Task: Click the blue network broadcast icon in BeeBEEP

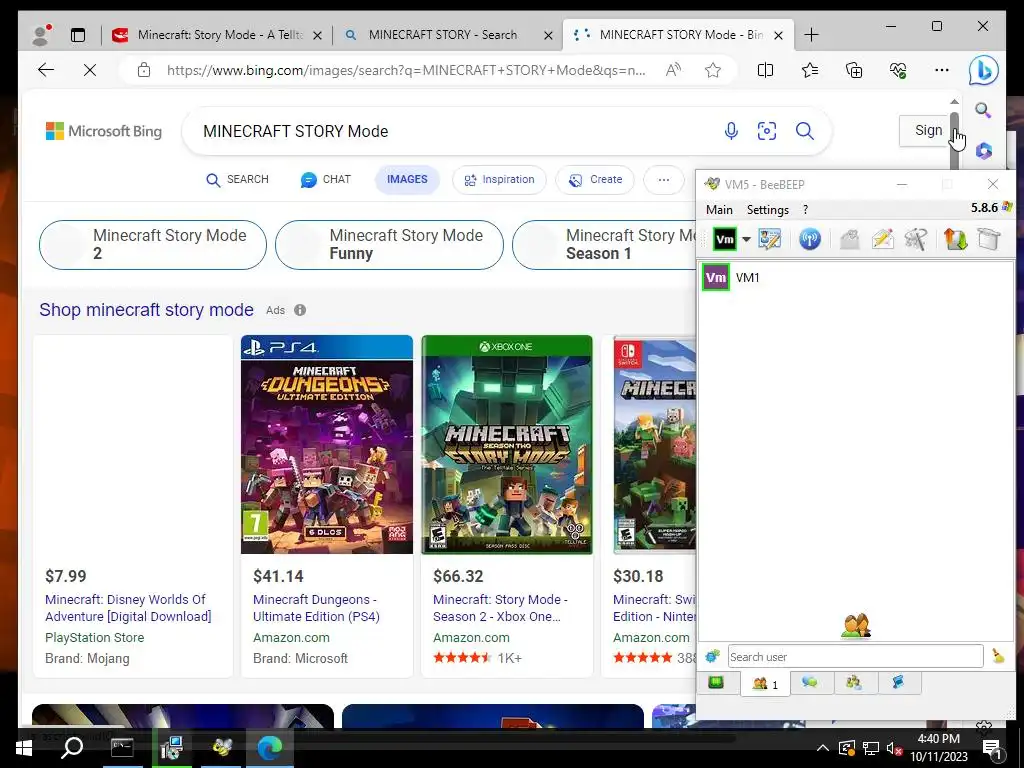Action: 810,239
